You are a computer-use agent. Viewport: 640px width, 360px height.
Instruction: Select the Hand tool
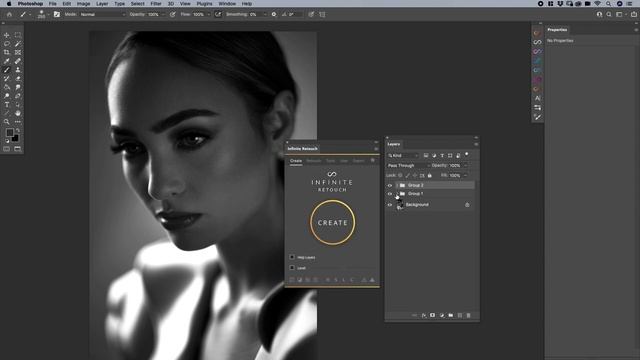(x=18, y=113)
